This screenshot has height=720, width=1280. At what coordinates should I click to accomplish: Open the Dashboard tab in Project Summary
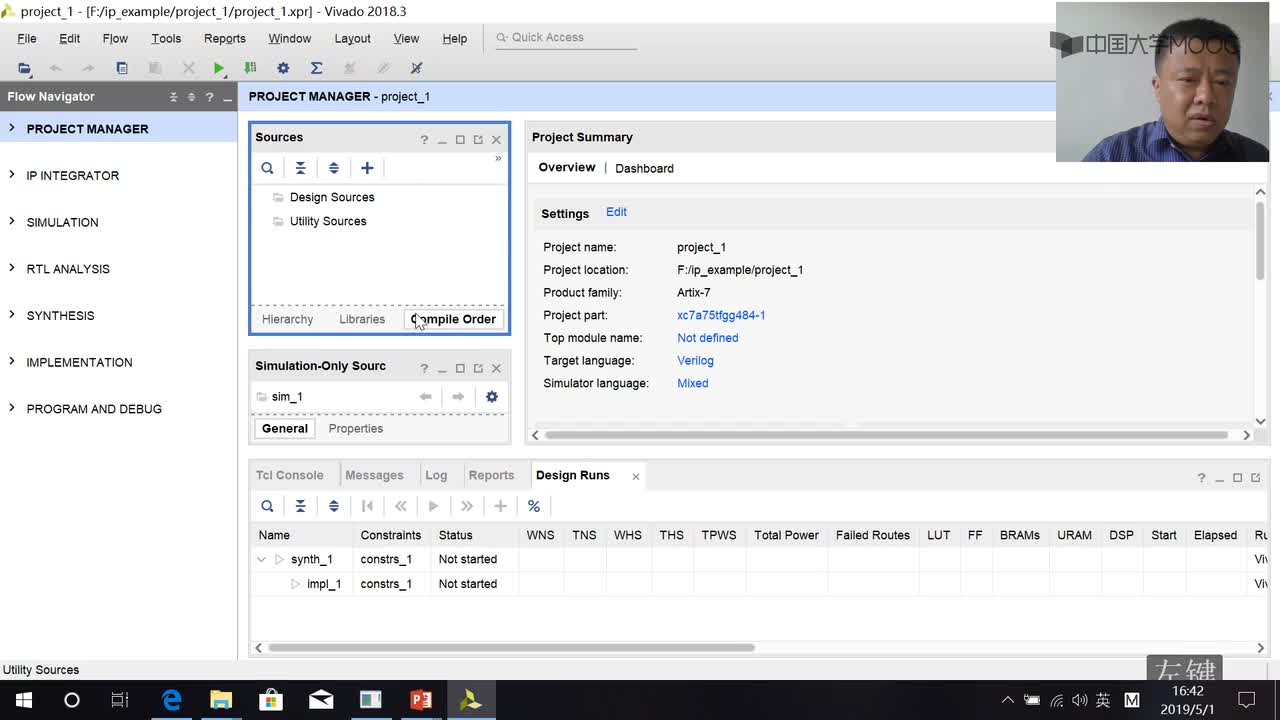click(644, 168)
